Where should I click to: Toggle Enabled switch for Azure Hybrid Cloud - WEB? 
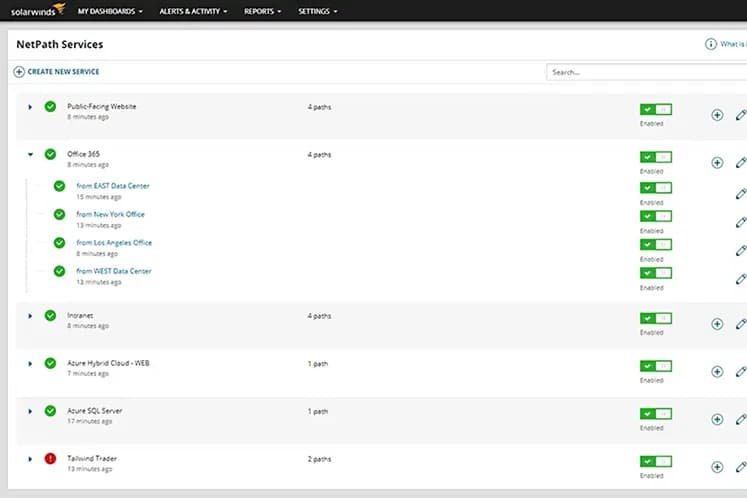click(x=656, y=366)
